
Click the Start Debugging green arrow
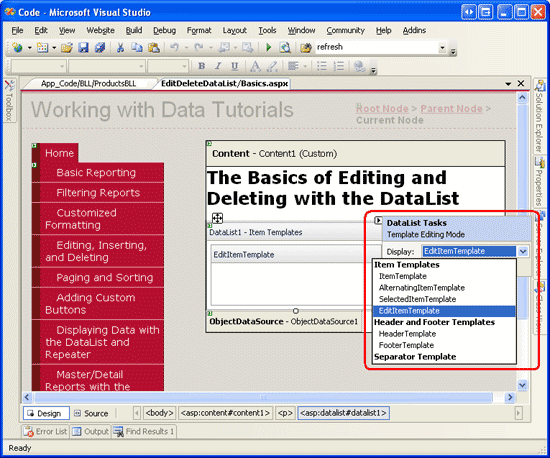tap(269, 47)
